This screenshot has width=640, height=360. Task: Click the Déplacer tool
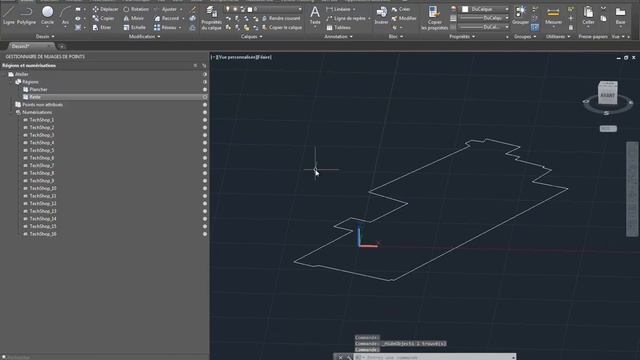(105, 9)
